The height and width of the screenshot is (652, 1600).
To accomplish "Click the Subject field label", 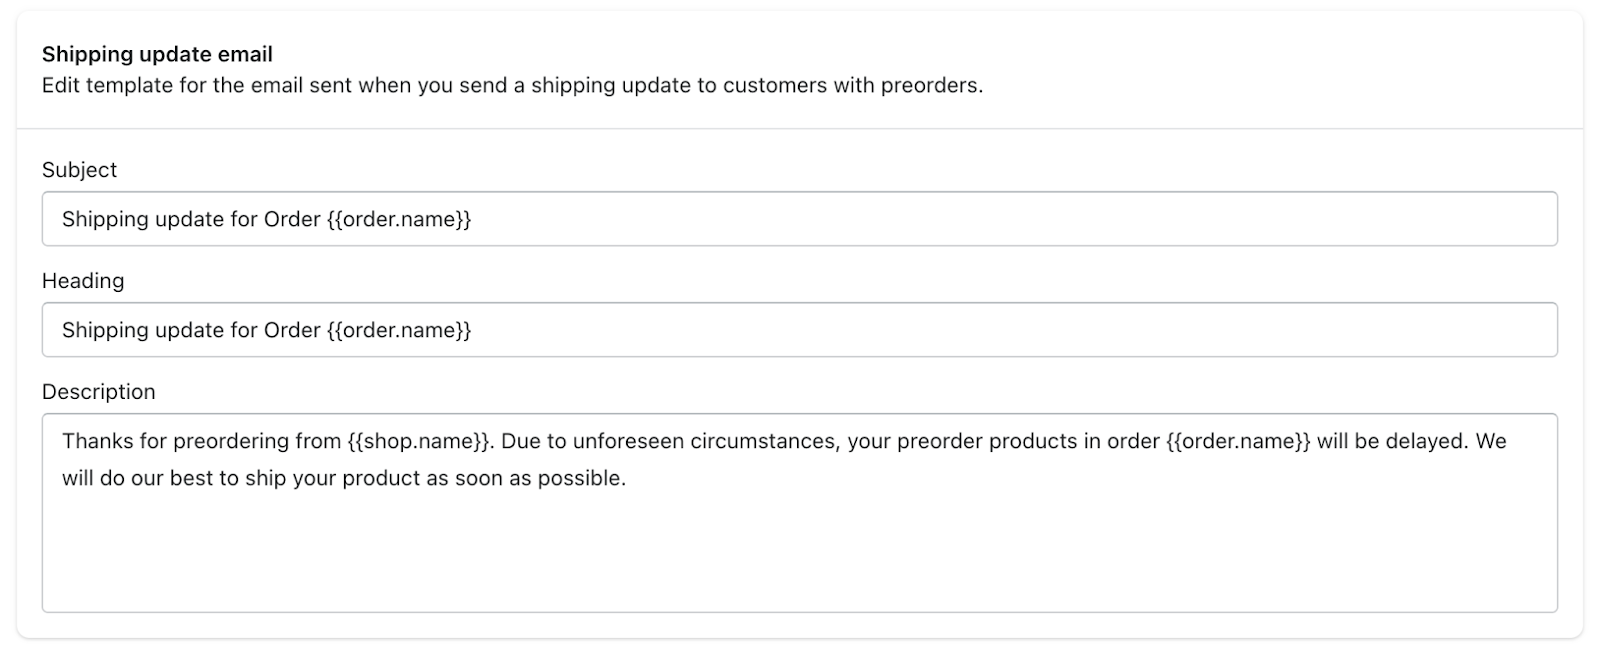I will [x=79, y=169].
